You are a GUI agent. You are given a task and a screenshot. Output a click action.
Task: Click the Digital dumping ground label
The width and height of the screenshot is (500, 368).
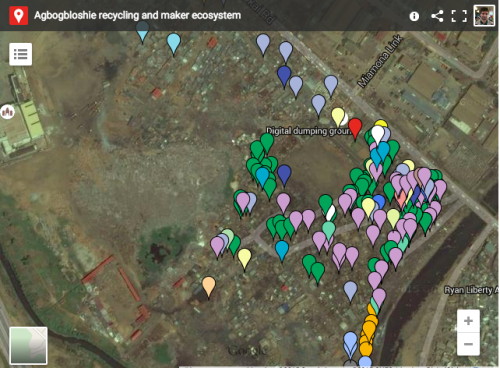[308, 131]
